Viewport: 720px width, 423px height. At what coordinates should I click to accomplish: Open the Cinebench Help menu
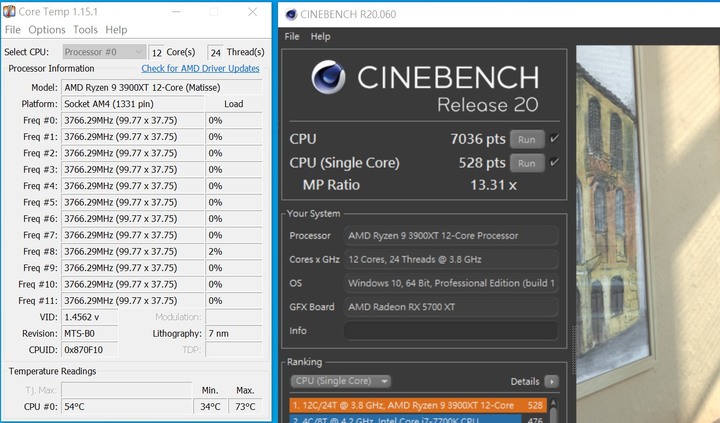[x=321, y=37]
